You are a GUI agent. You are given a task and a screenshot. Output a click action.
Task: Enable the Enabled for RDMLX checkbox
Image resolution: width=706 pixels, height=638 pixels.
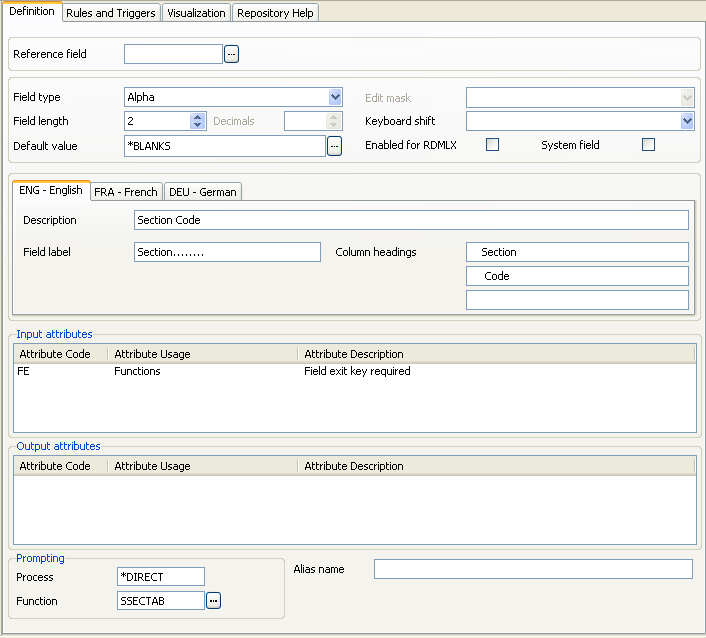492,145
